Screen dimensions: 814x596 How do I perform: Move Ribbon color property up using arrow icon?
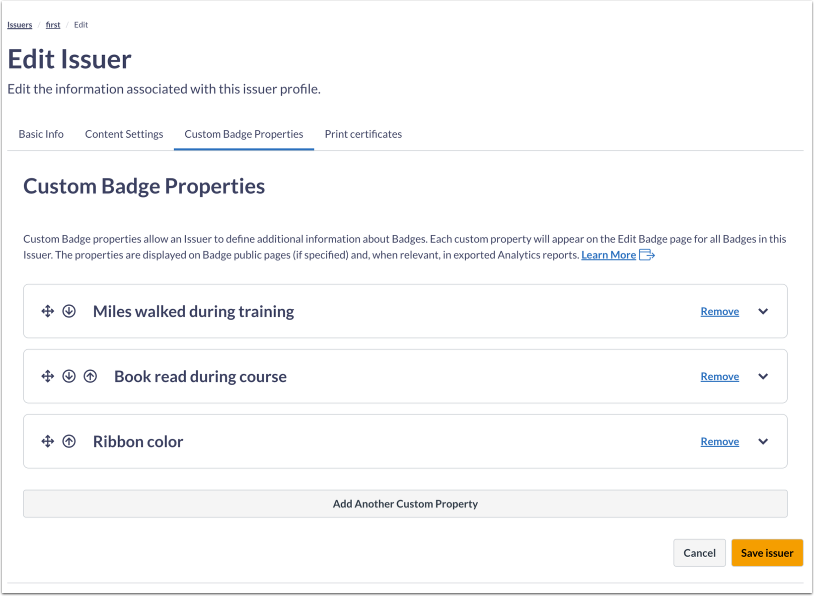(x=69, y=441)
